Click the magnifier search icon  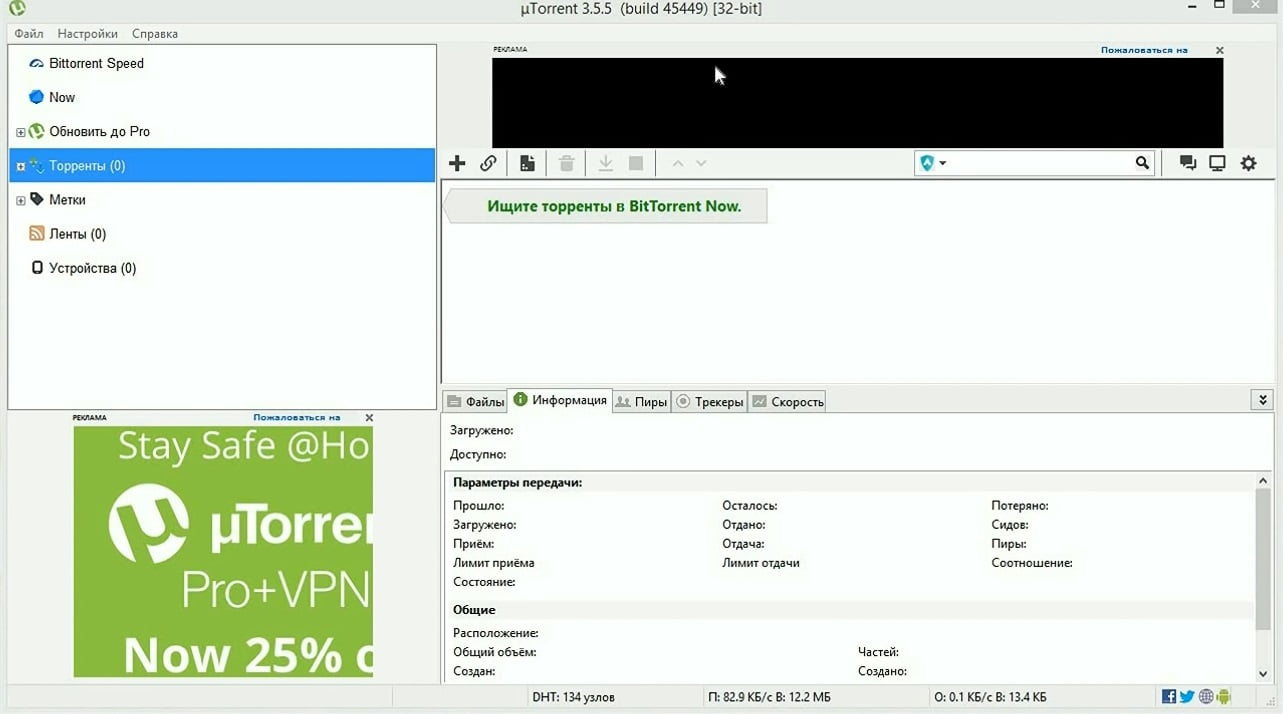pyautogui.click(x=1142, y=163)
